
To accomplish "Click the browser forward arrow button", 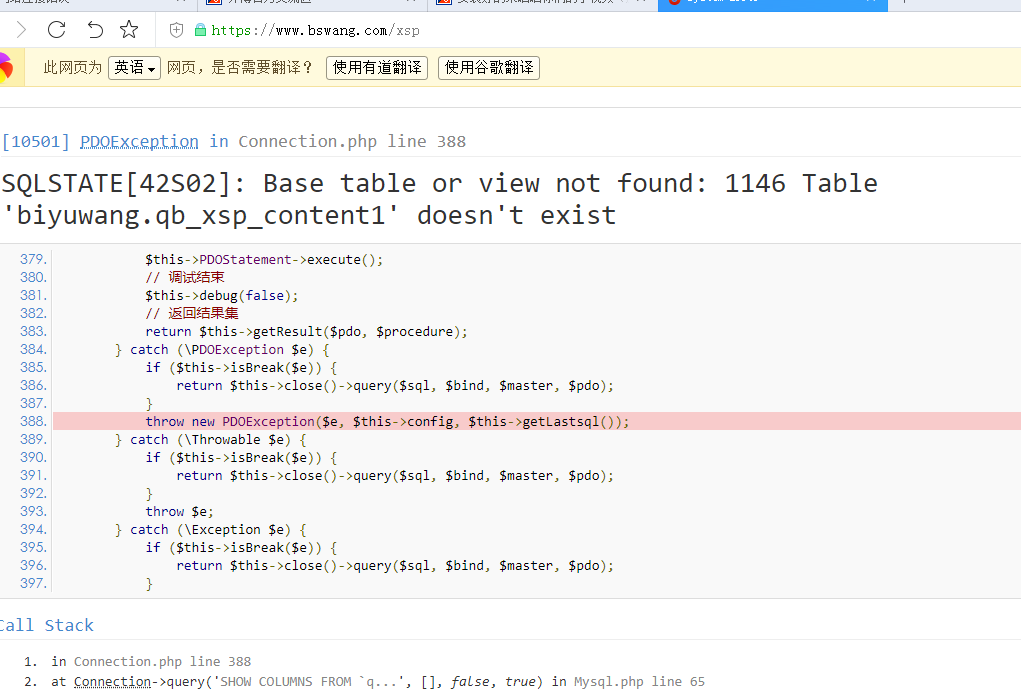I will point(21,30).
